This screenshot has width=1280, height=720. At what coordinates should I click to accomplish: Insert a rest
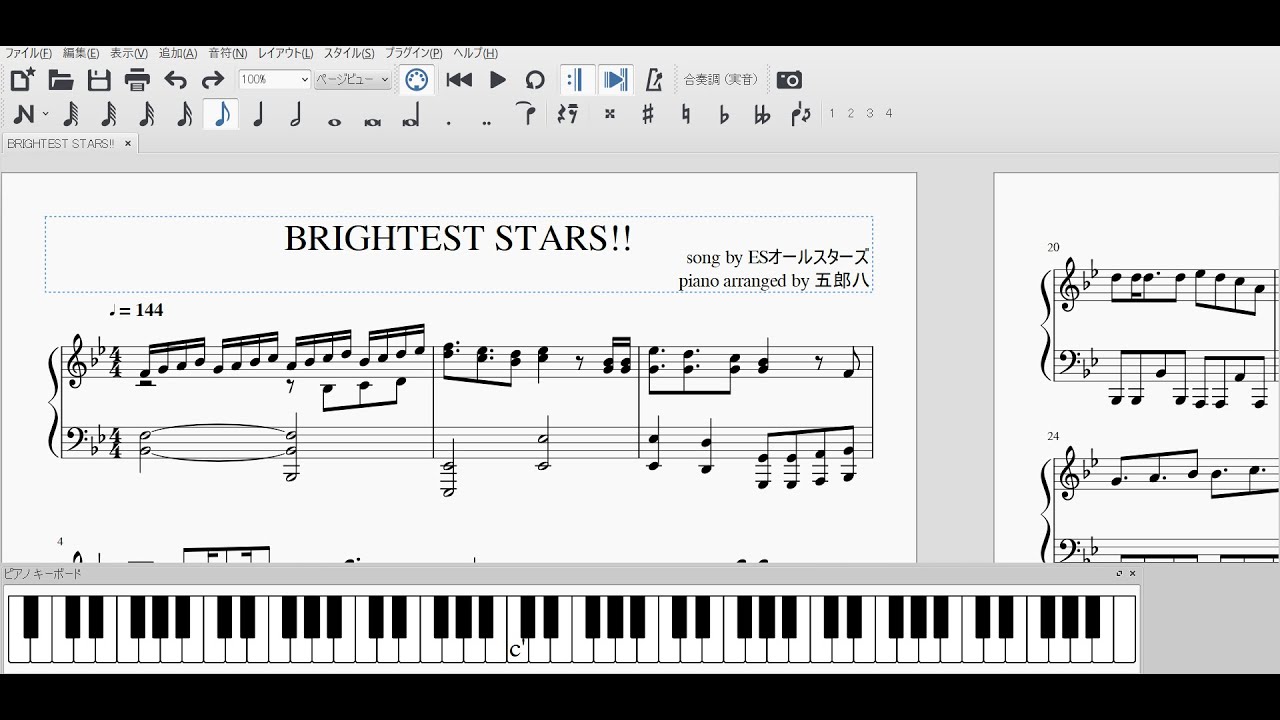568,114
